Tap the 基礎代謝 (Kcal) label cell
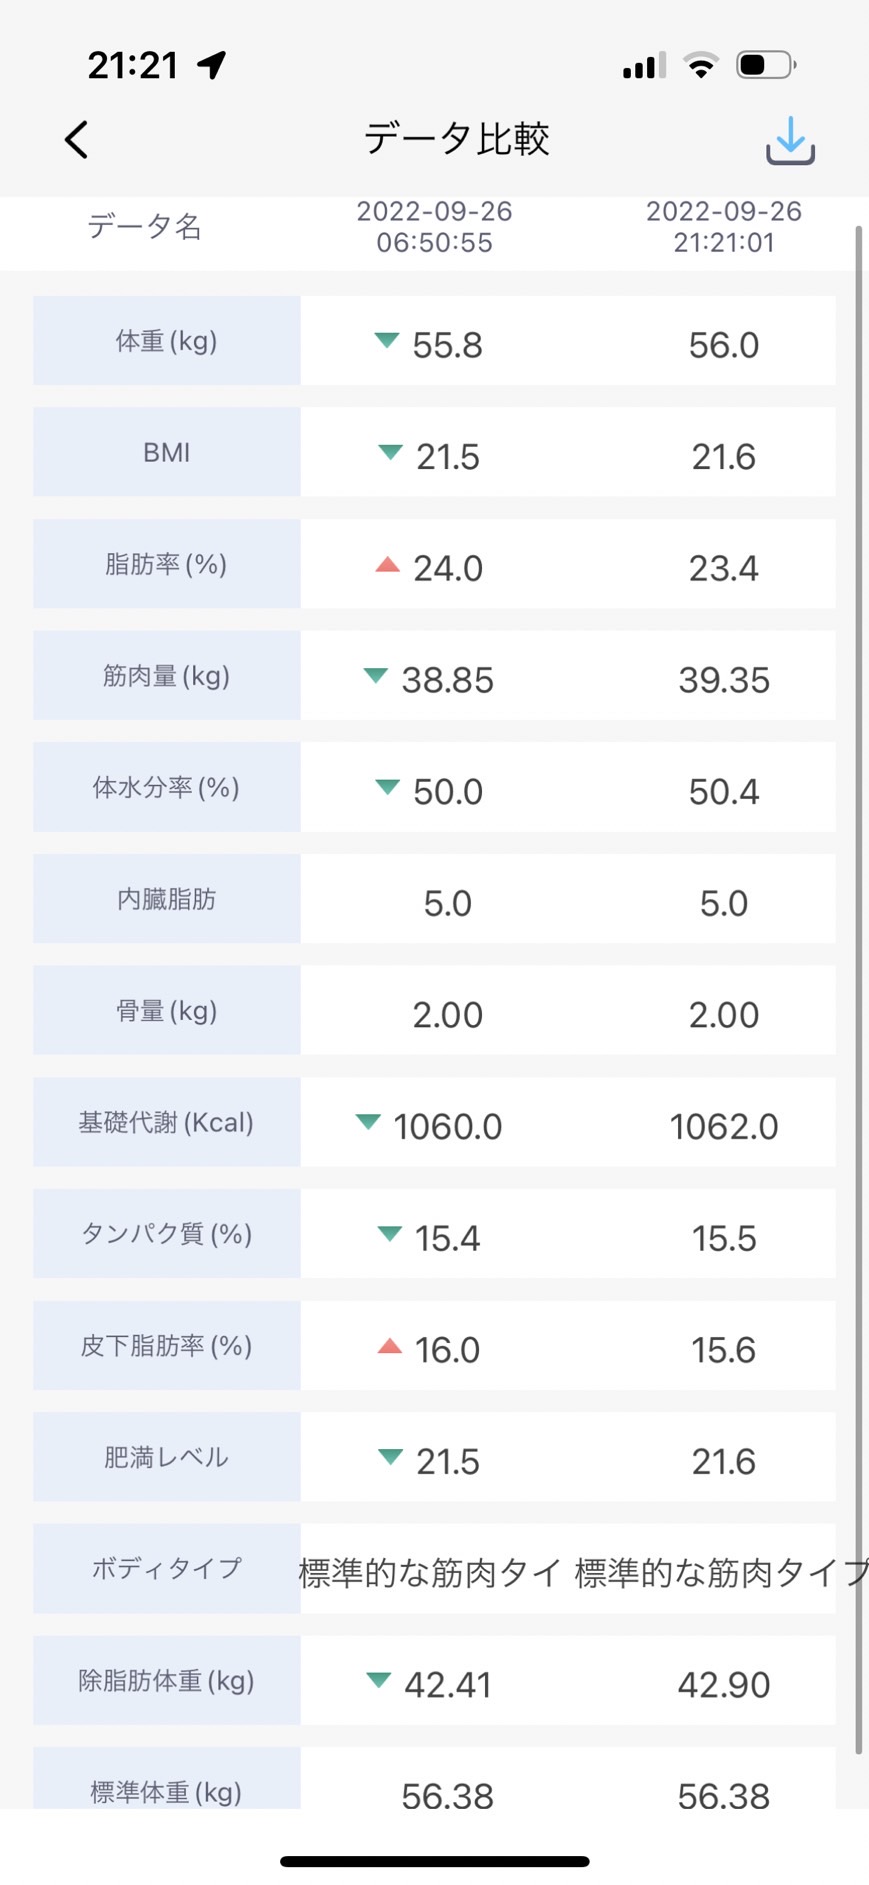Viewport: 869px width, 1885px height. (x=167, y=1122)
